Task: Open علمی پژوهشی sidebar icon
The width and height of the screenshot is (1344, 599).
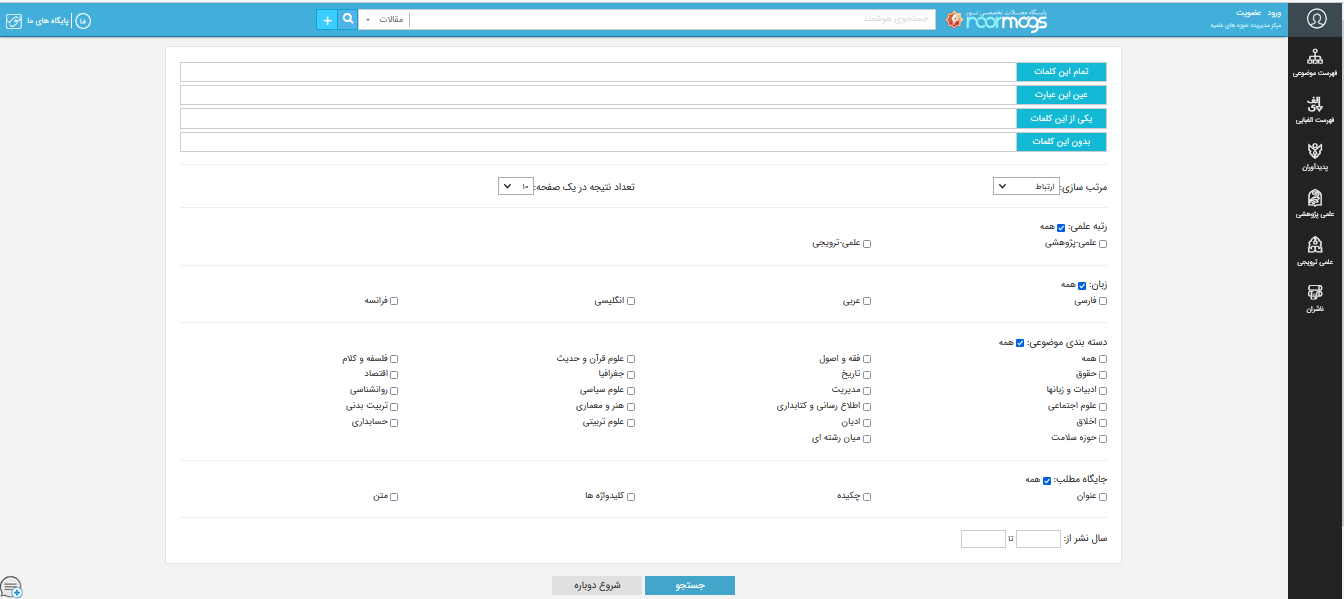Action: [x=1315, y=203]
